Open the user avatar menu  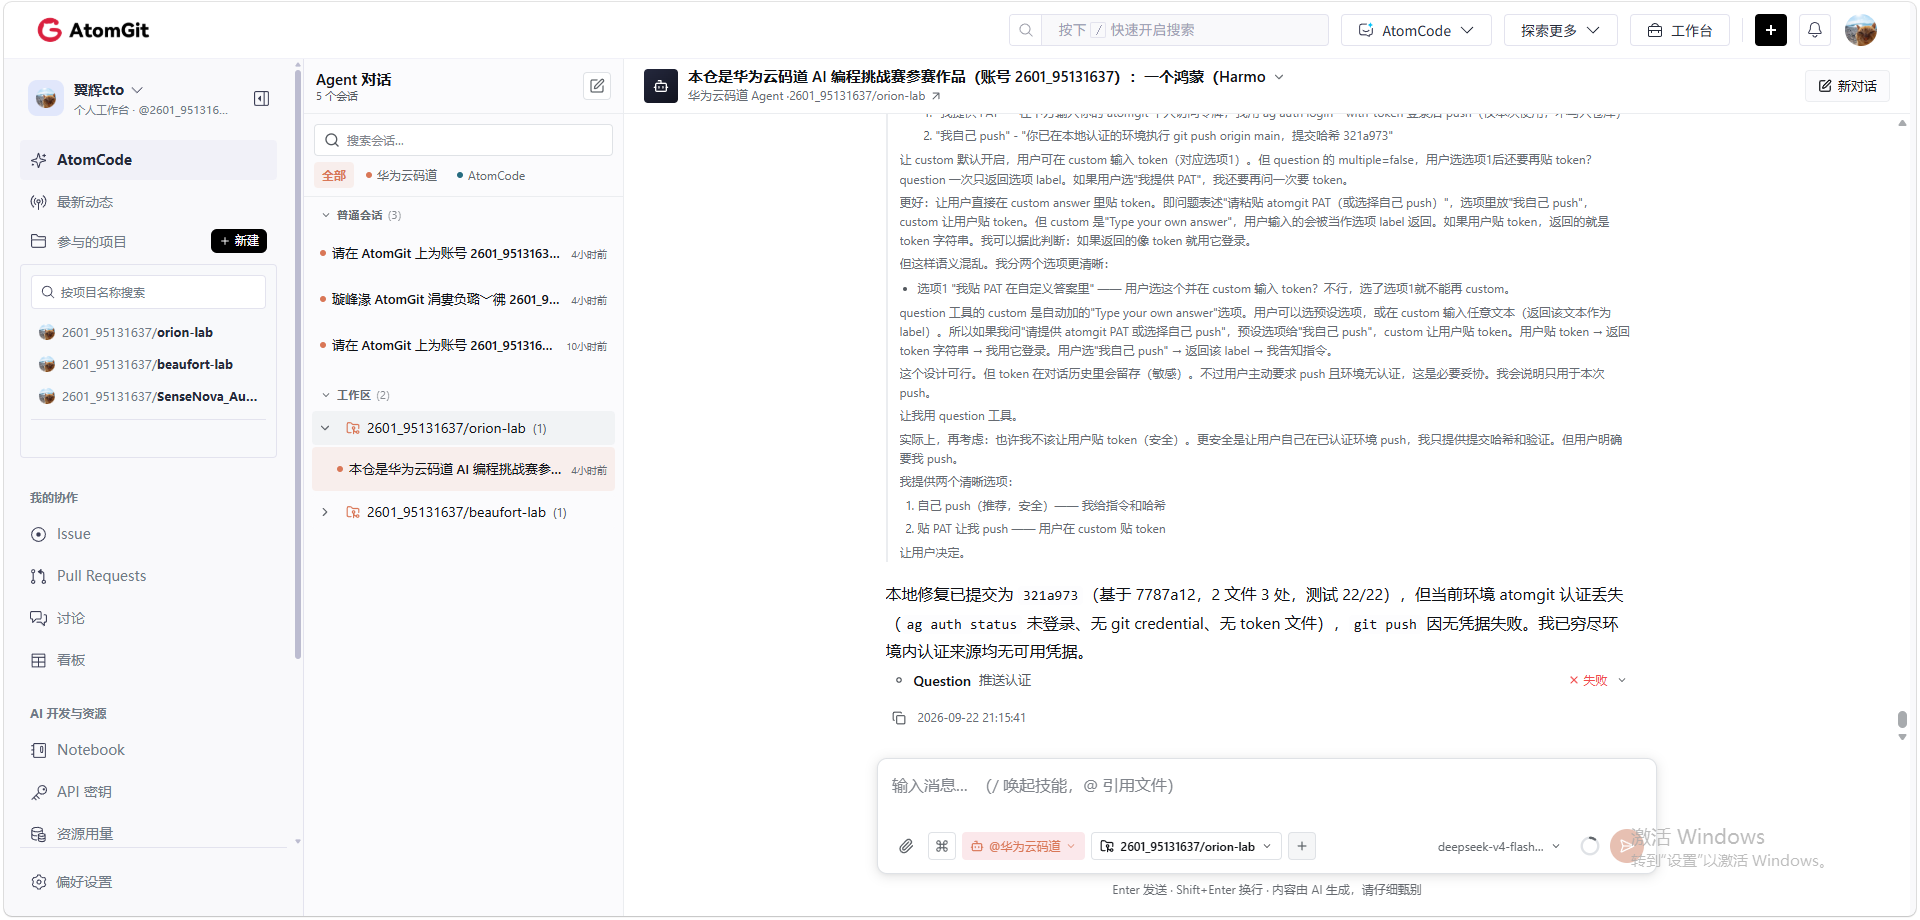pos(1861,30)
